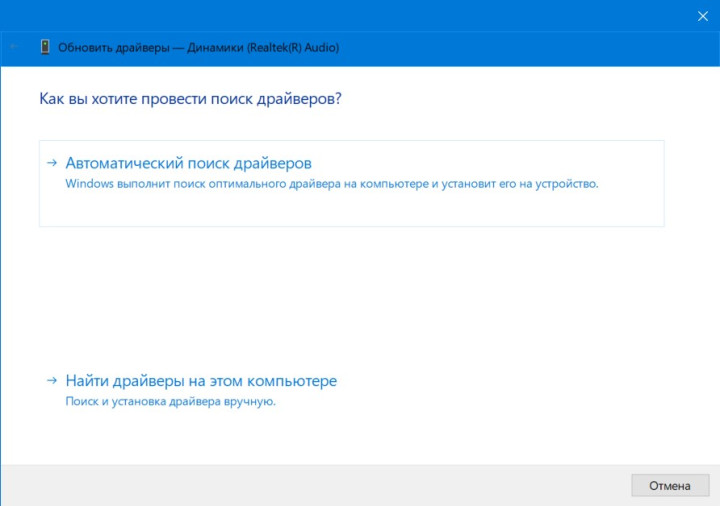Click the text Поиск и установка драйвера вручную
720x506 pixels.
170,401
